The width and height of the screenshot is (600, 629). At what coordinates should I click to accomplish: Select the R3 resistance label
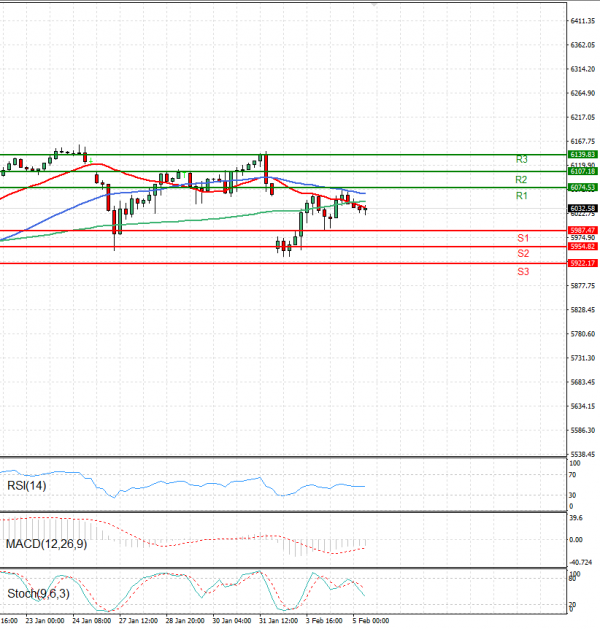[521, 159]
